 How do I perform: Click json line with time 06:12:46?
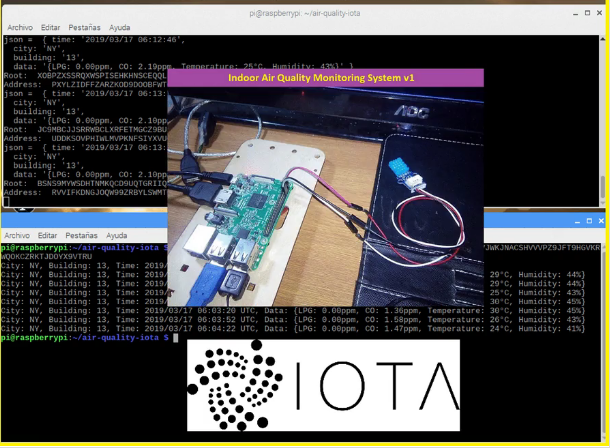[x=95, y=39]
